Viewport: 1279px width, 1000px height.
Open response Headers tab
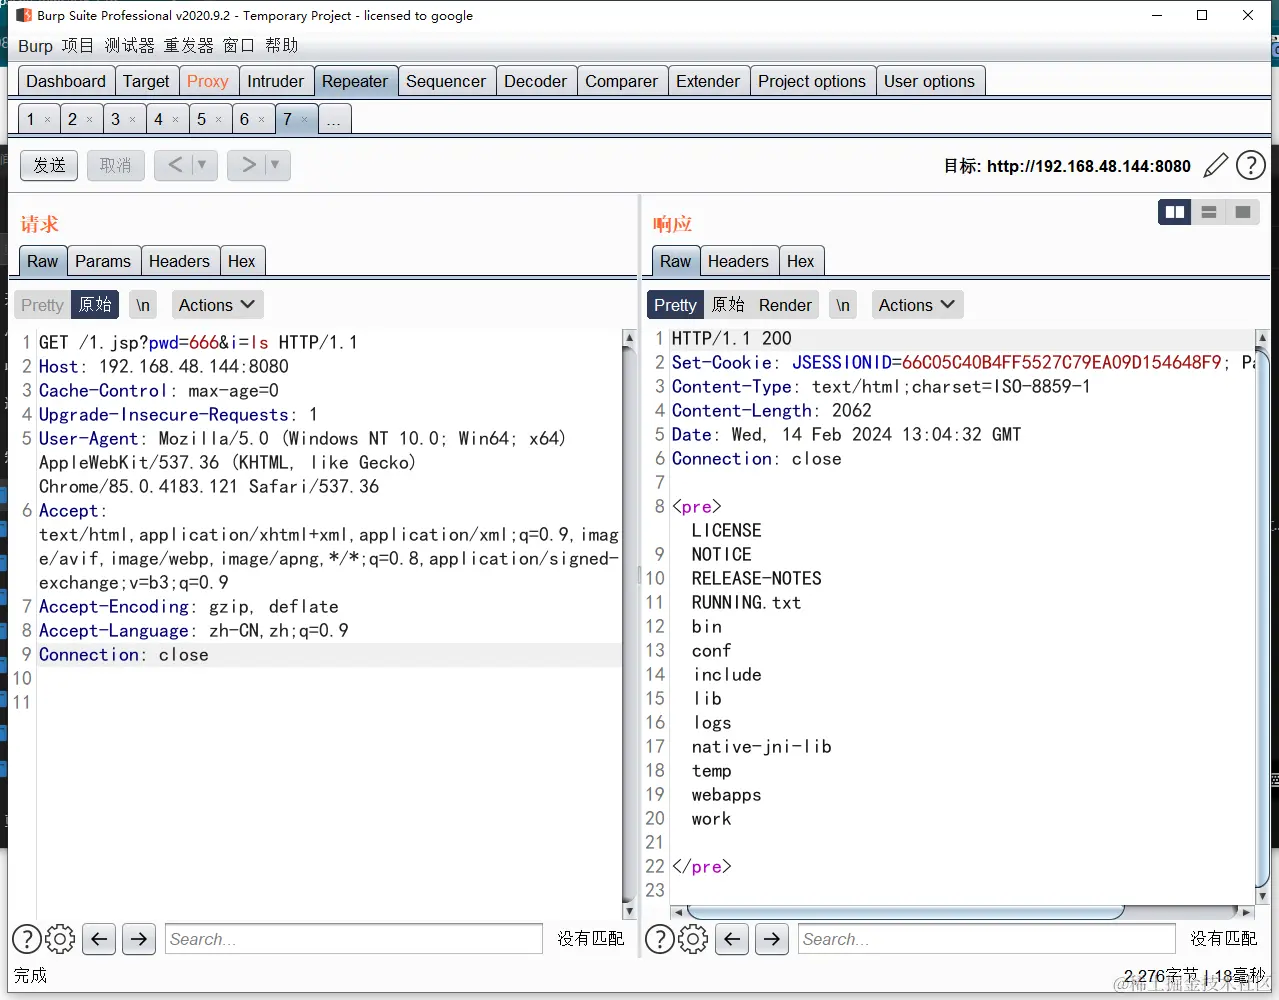click(738, 261)
